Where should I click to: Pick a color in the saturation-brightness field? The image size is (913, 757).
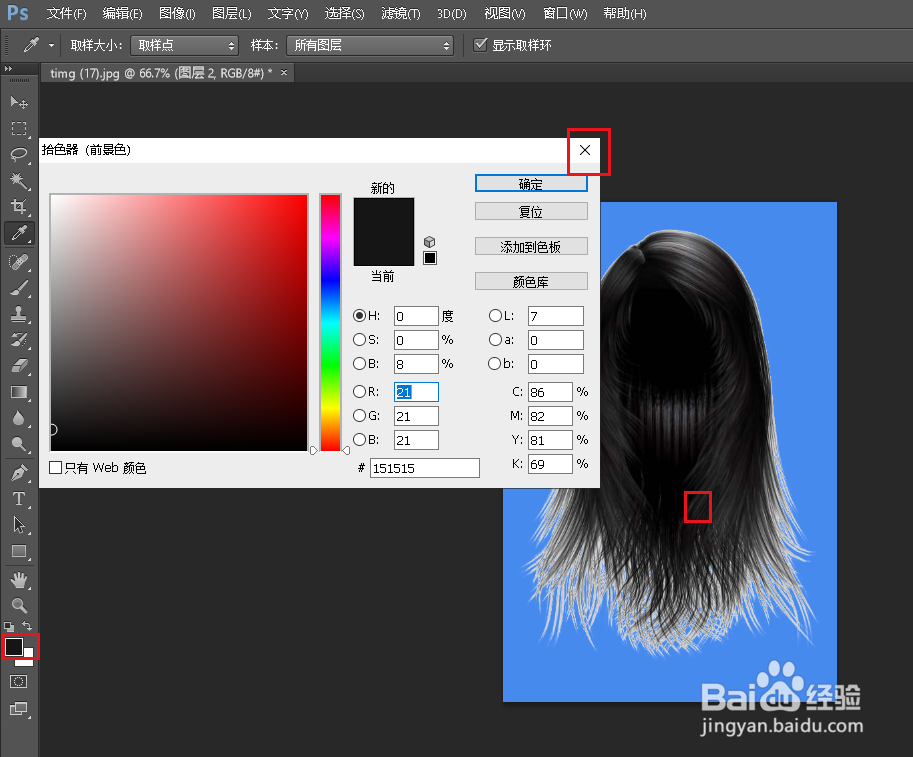point(179,323)
